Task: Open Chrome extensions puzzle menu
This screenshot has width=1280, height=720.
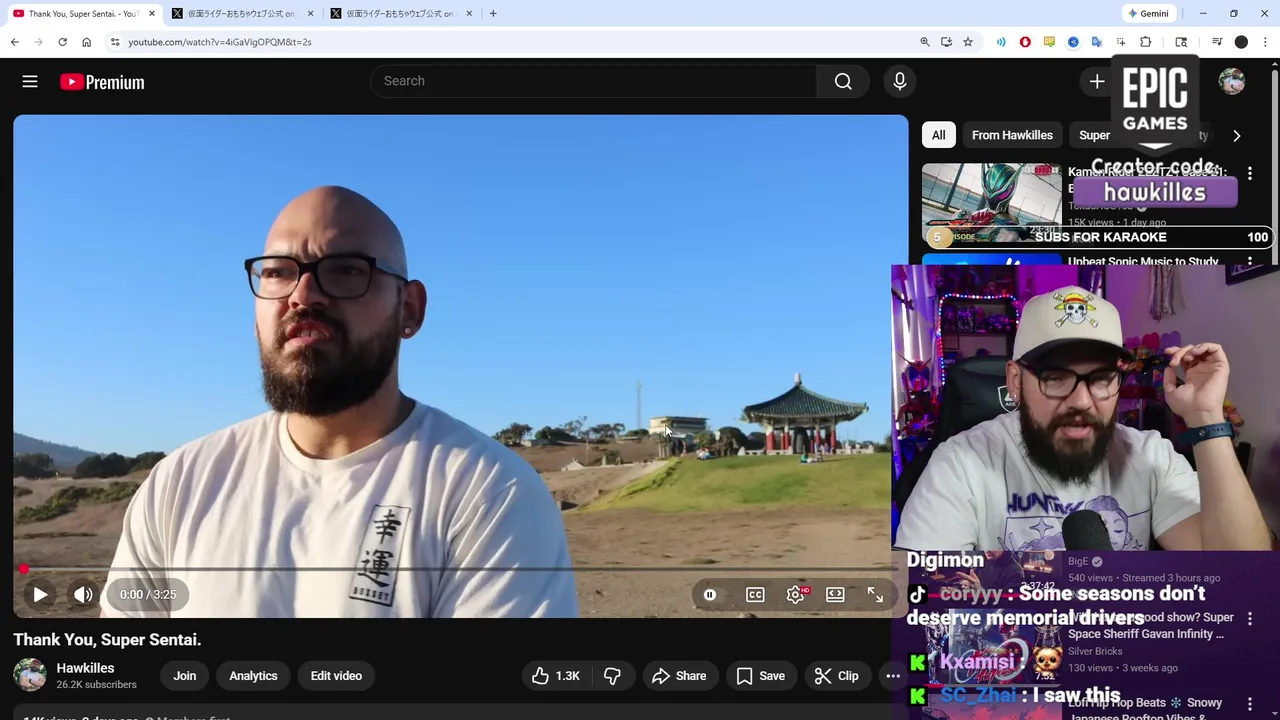Action: pyautogui.click(x=1146, y=42)
